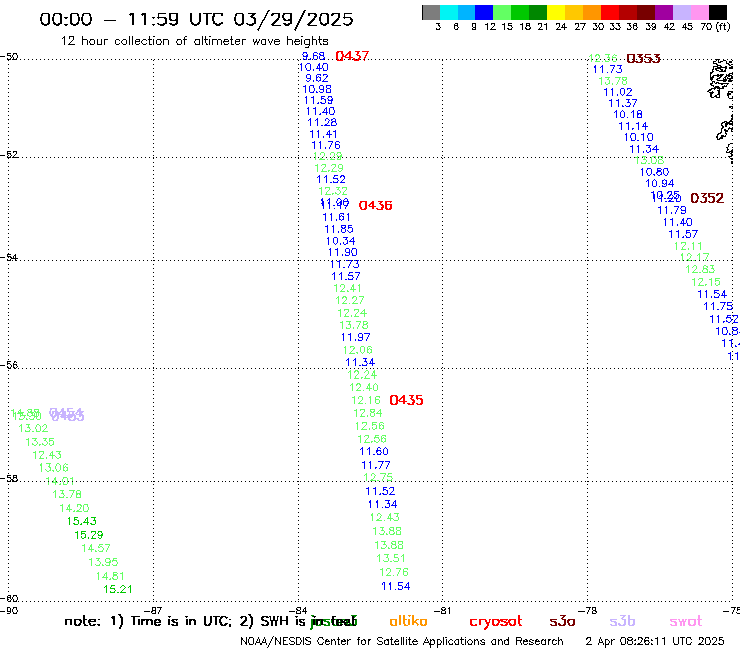Screen dimensions: 740x650
Task: Click the purple swatch in the color scale
Action: [x=664, y=12]
